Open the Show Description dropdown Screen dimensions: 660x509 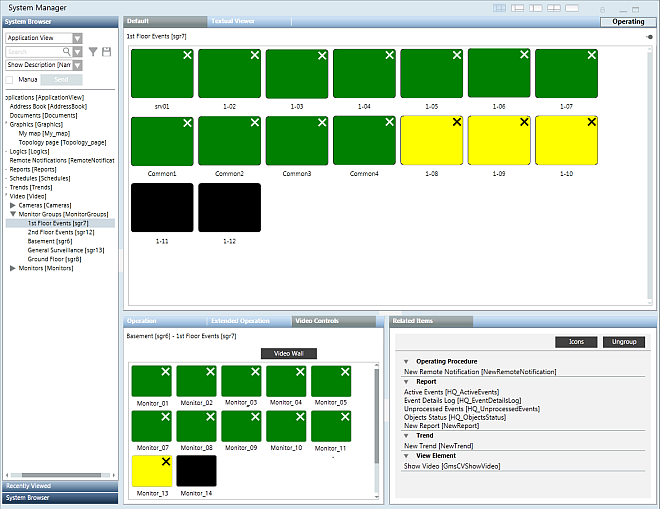(77, 65)
